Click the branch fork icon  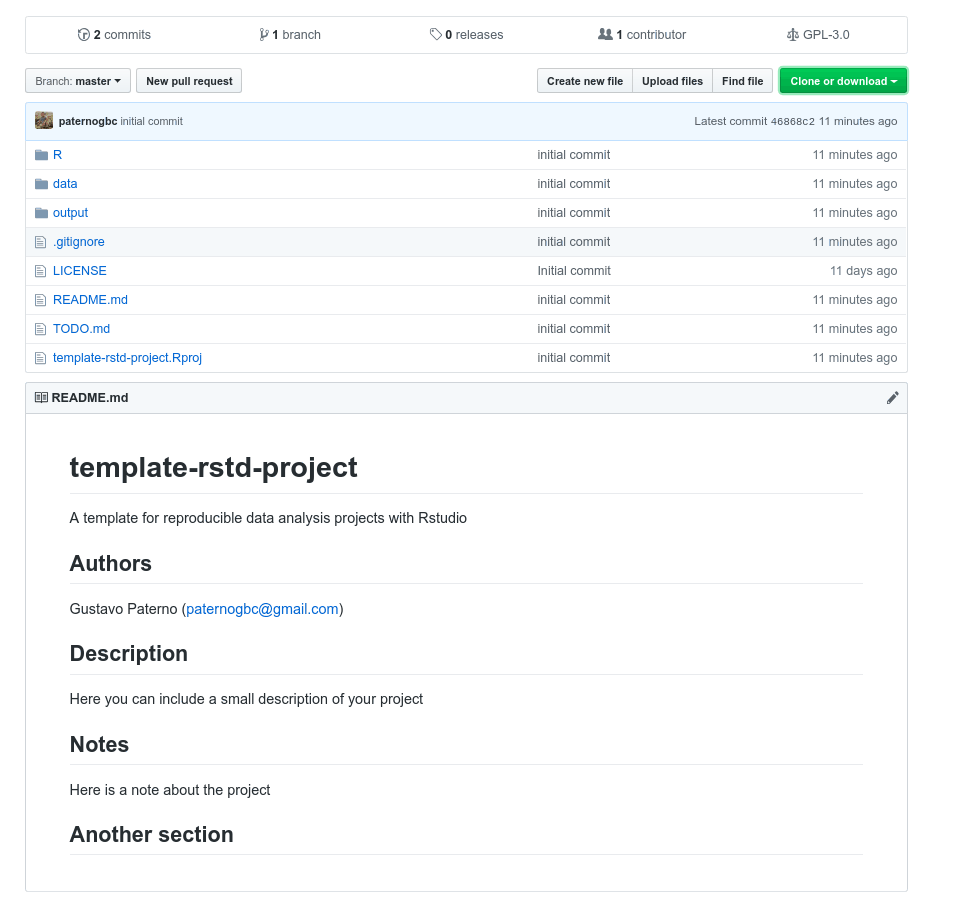pos(264,35)
